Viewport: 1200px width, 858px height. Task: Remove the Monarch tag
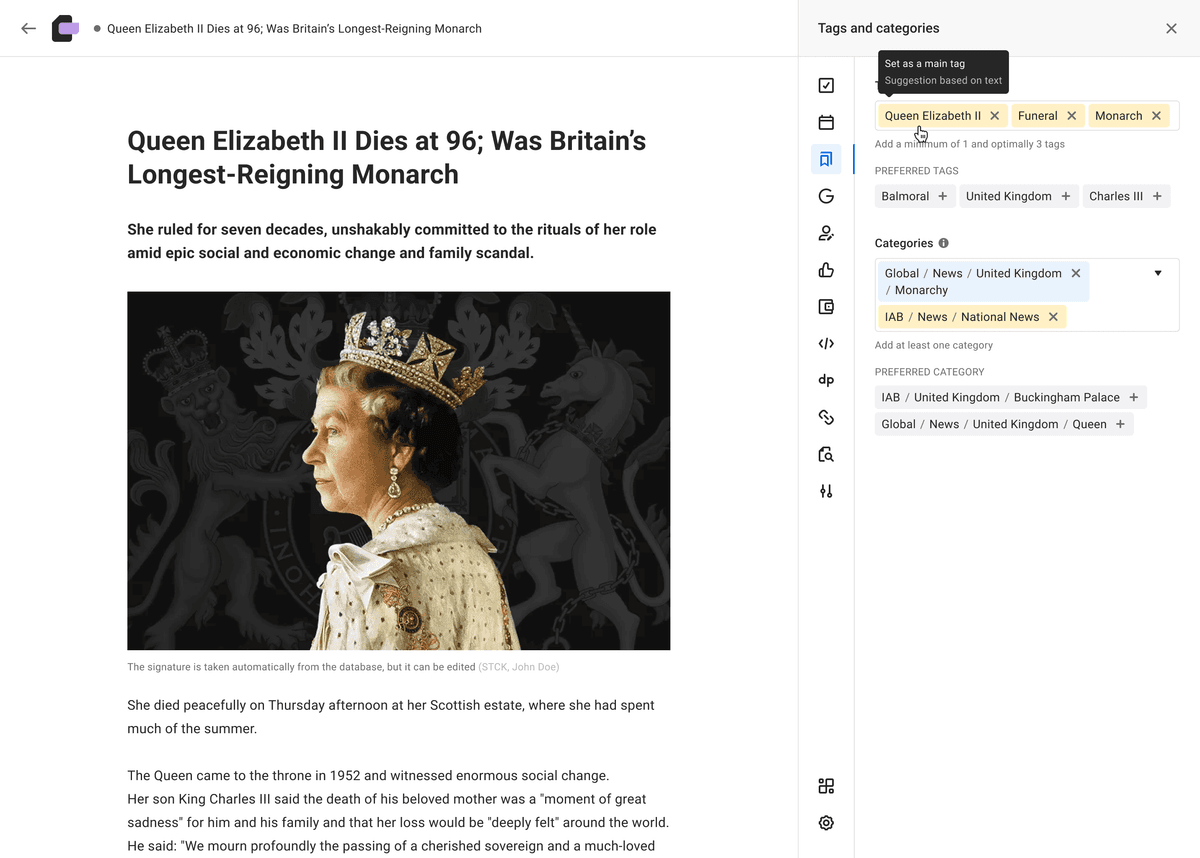pyautogui.click(x=1156, y=116)
